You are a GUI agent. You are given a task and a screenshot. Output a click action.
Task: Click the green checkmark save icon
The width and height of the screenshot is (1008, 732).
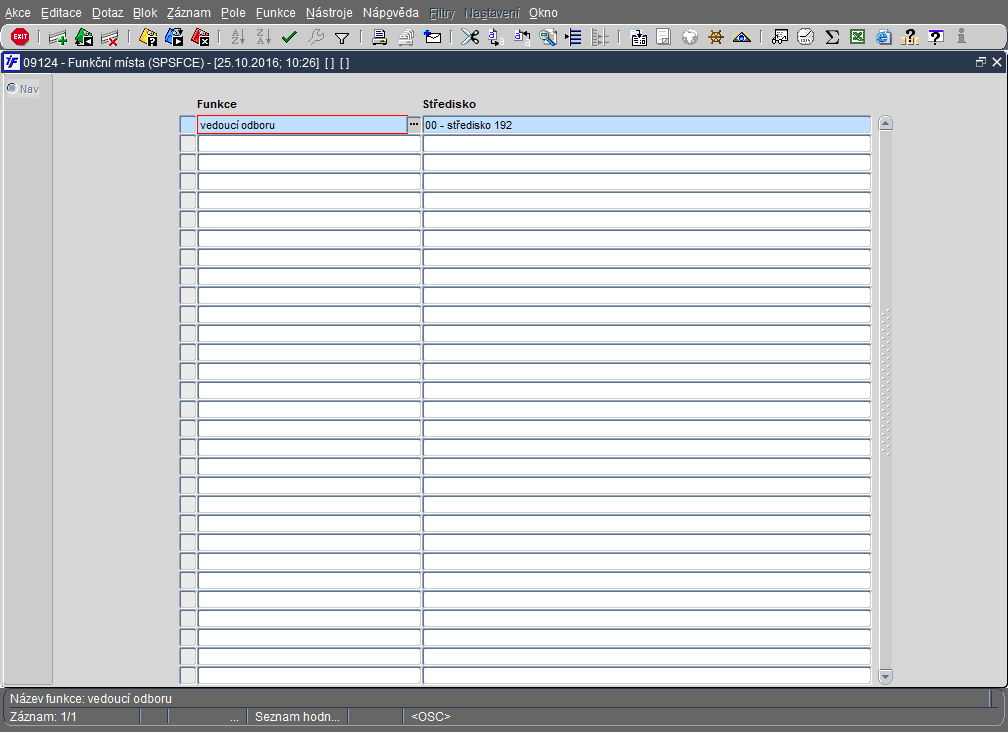289,37
